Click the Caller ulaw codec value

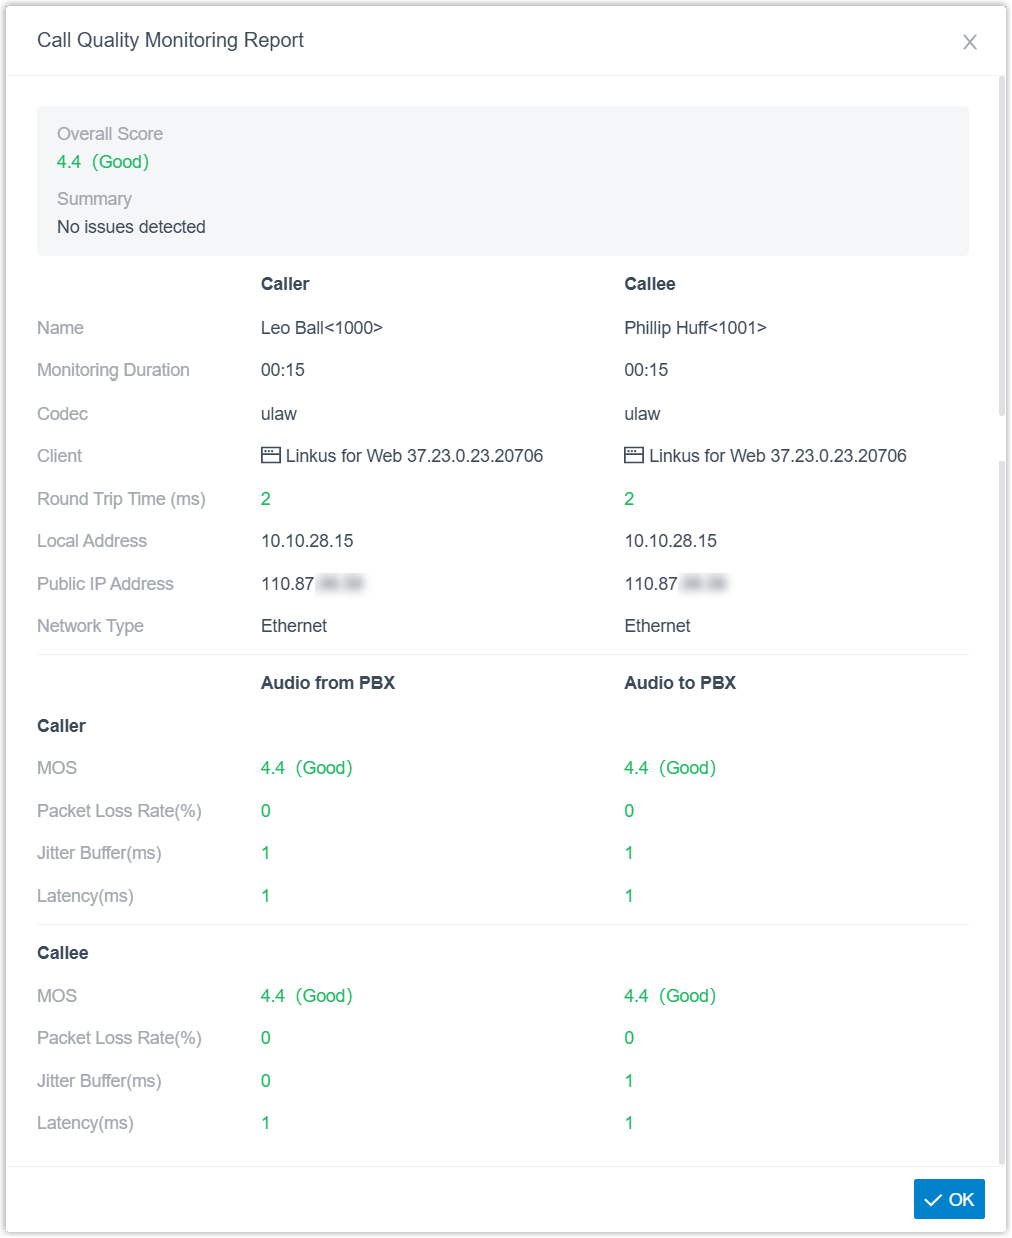(x=279, y=414)
